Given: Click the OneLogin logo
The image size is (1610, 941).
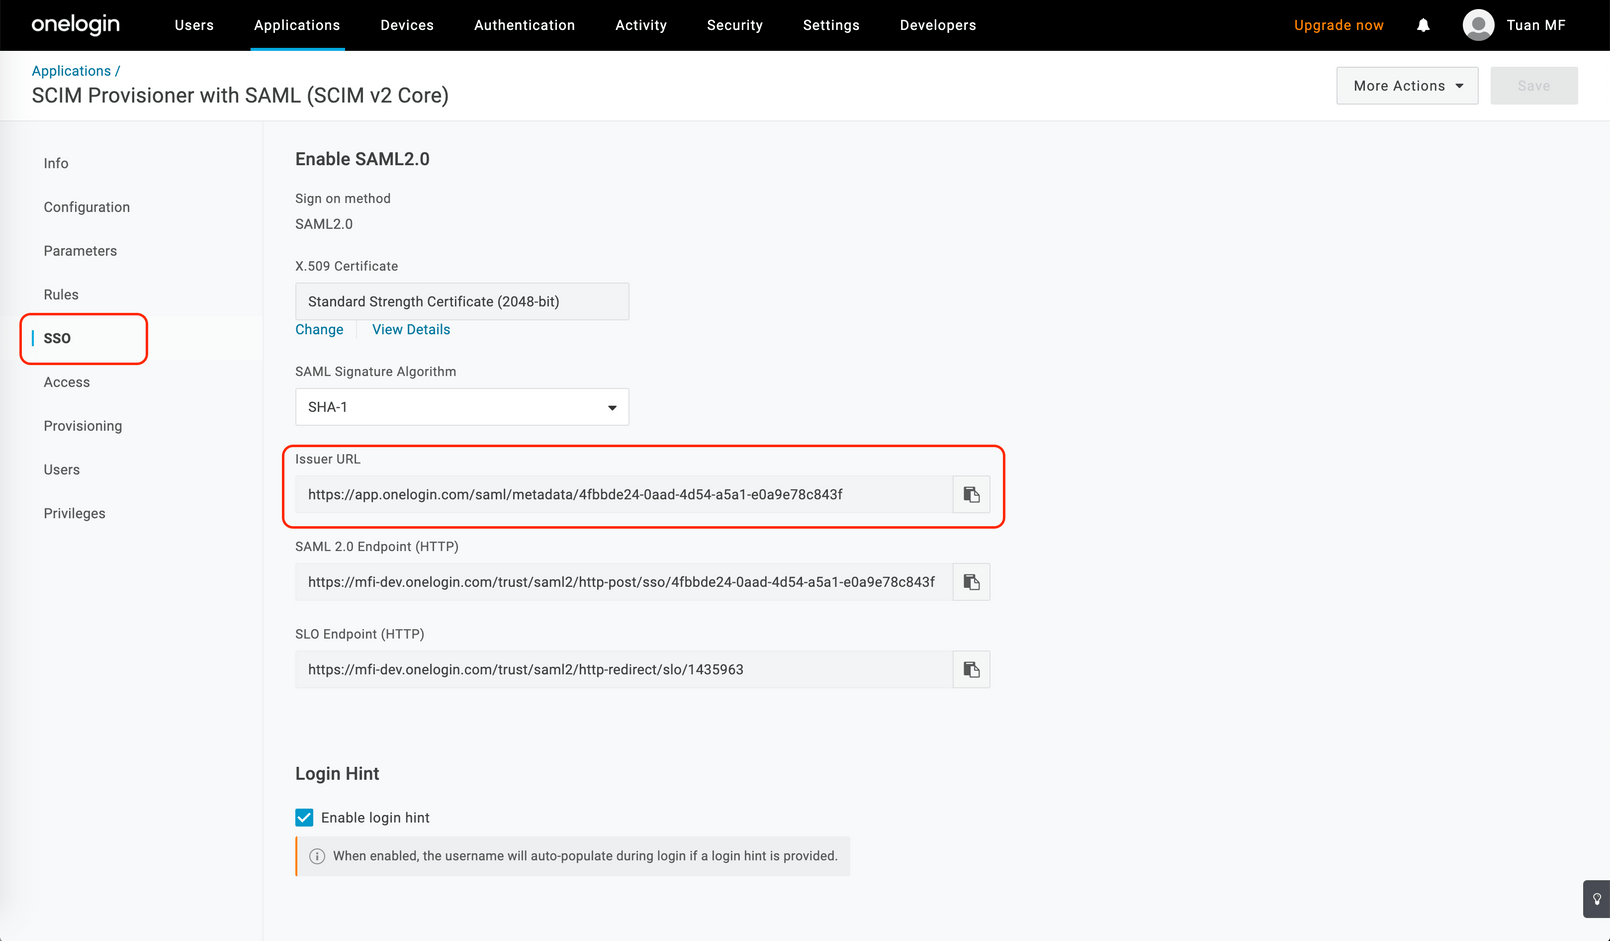Looking at the screenshot, I should tap(76, 24).
